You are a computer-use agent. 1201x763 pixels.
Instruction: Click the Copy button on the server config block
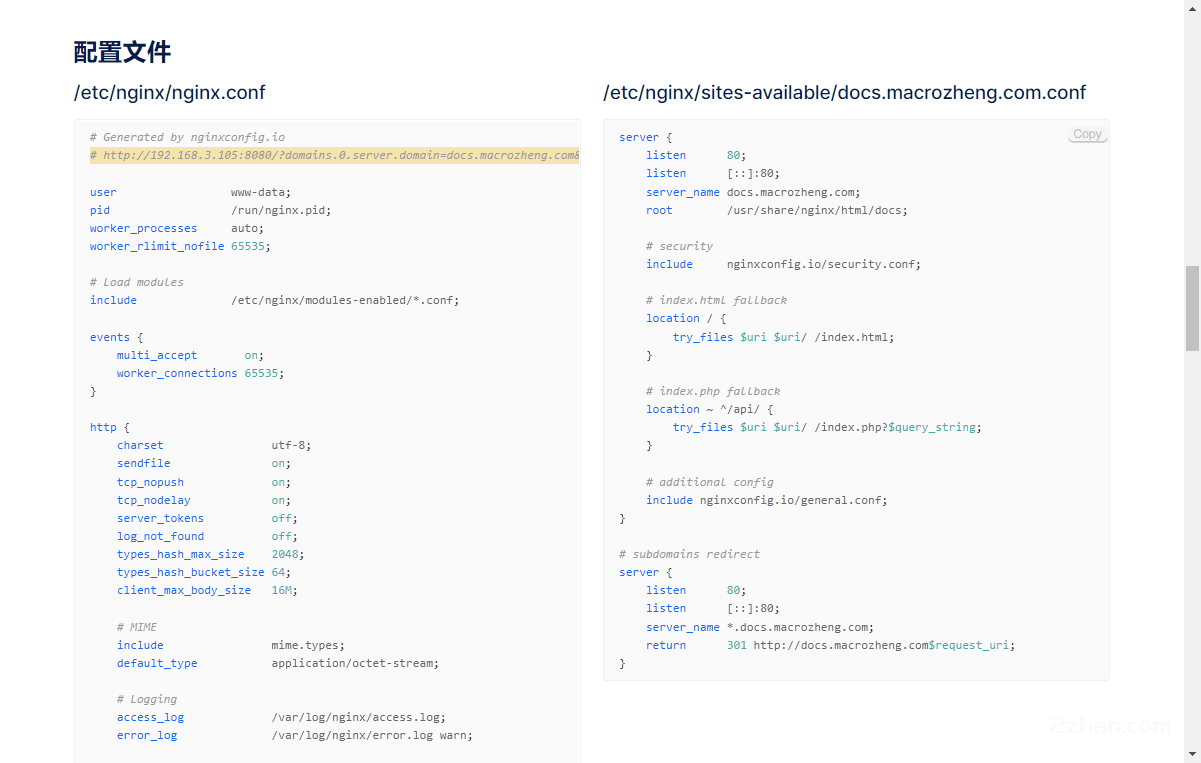[1087, 134]
